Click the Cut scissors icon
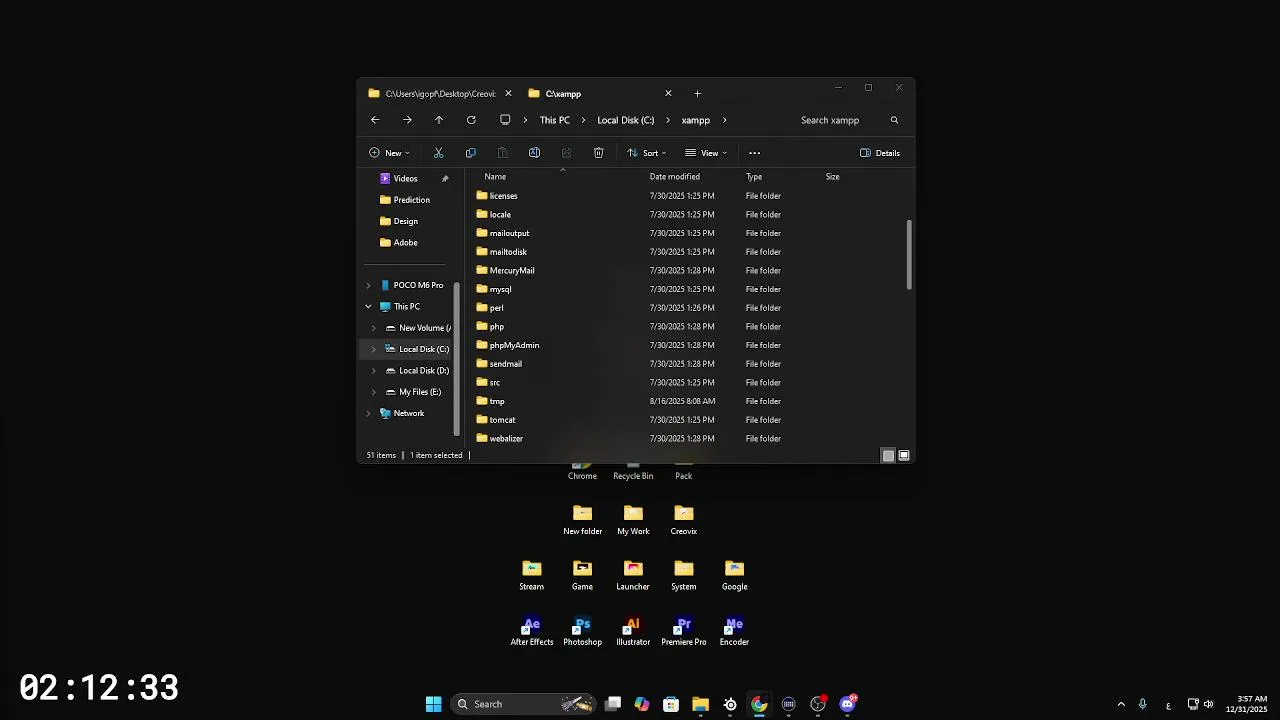 click(438, 153)
